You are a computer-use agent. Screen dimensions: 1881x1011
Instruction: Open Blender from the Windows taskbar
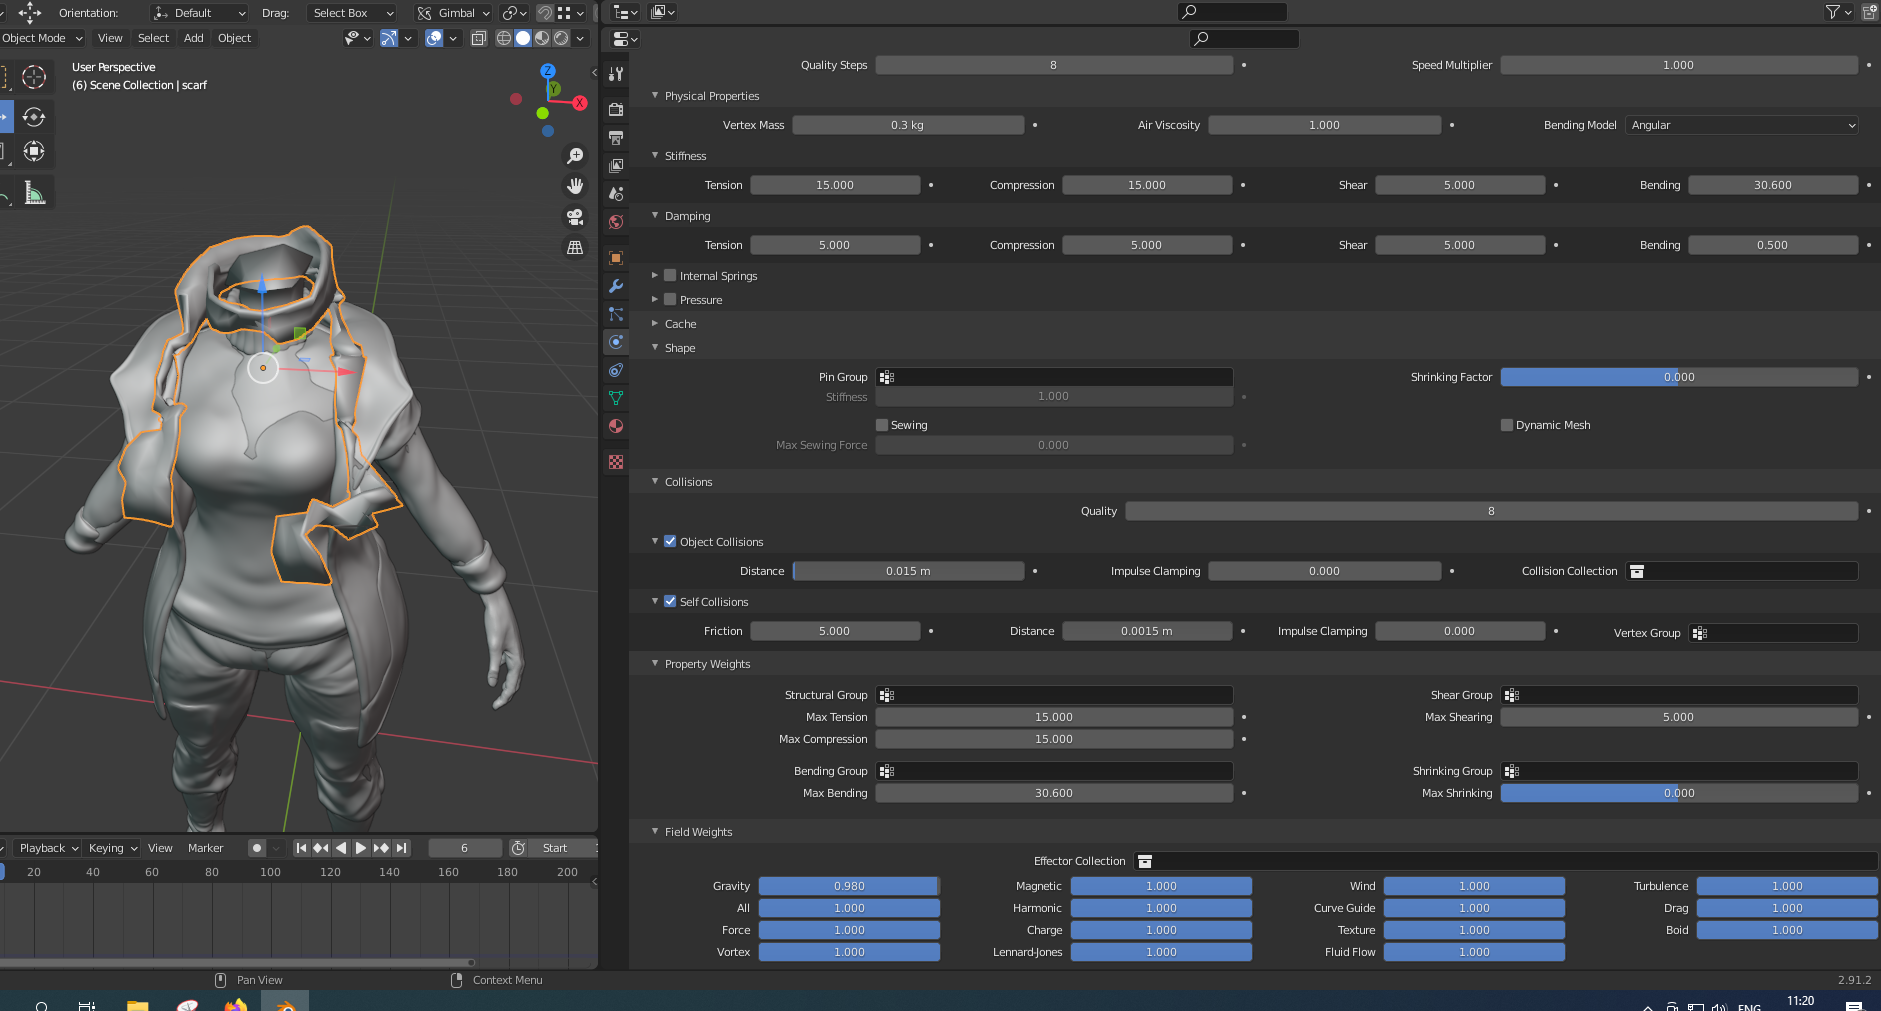(x=285, y=1003)
